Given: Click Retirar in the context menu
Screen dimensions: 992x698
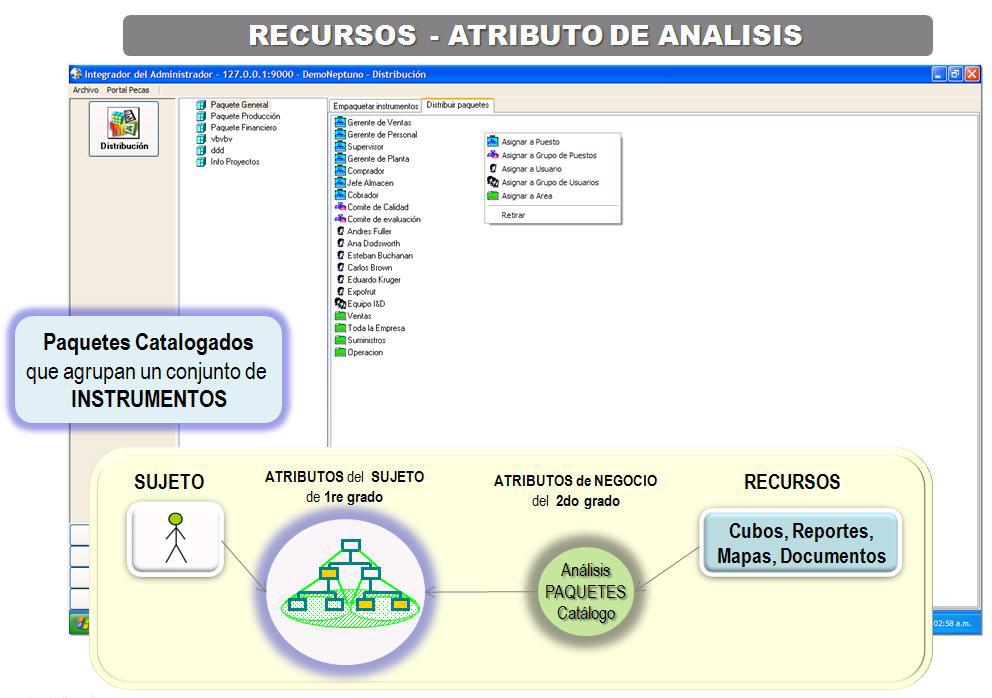Looking at the screenshot, I should tap(513, 215).
